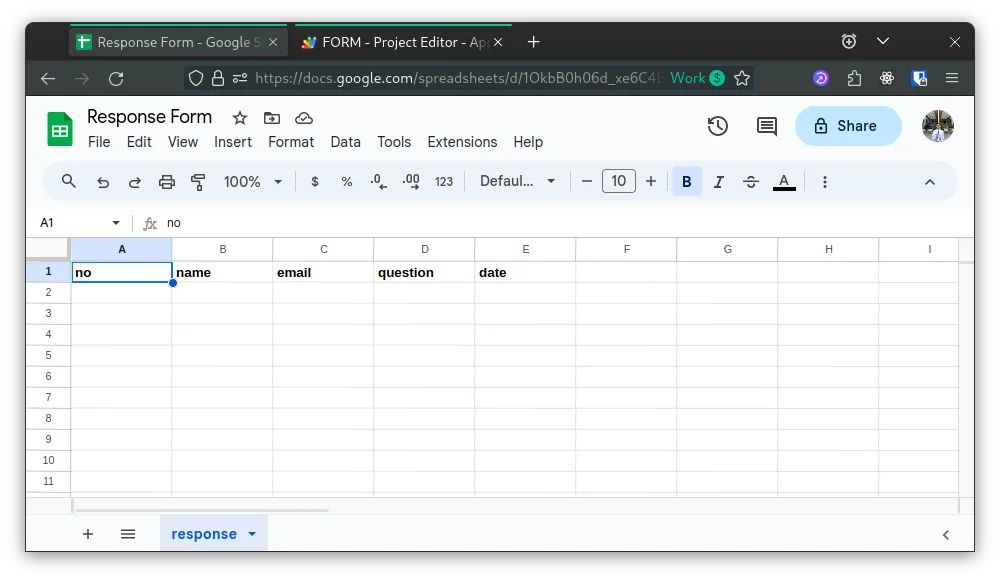Toggle strikethrough formatting

(751, 181)
